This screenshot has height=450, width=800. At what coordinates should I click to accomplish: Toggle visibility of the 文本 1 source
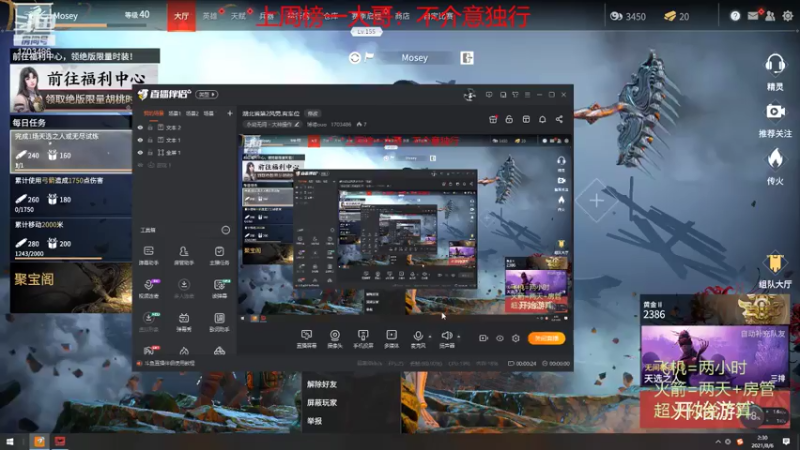pyautogui.click(x=140, y=140)
